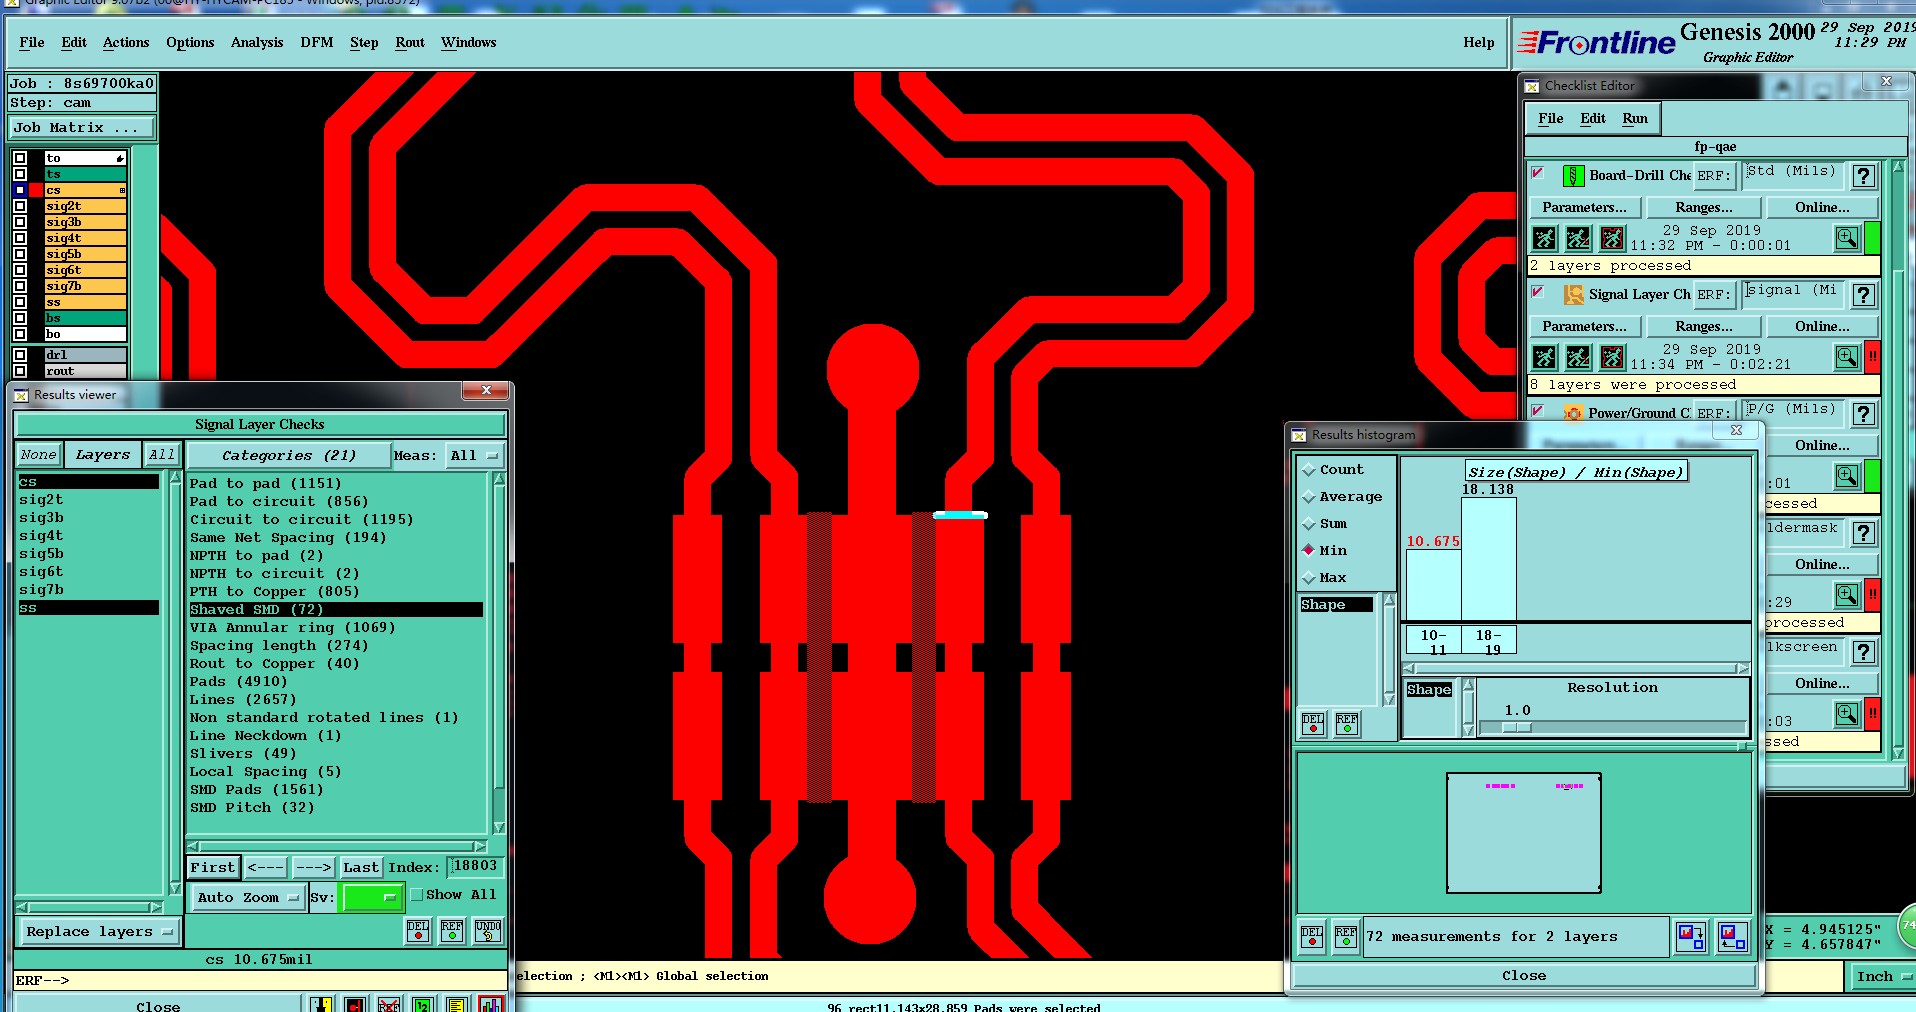Click Board-Drill check red-outlined runner icon
Viewport: 1916px width, 1012px height.
(1612, 238)
